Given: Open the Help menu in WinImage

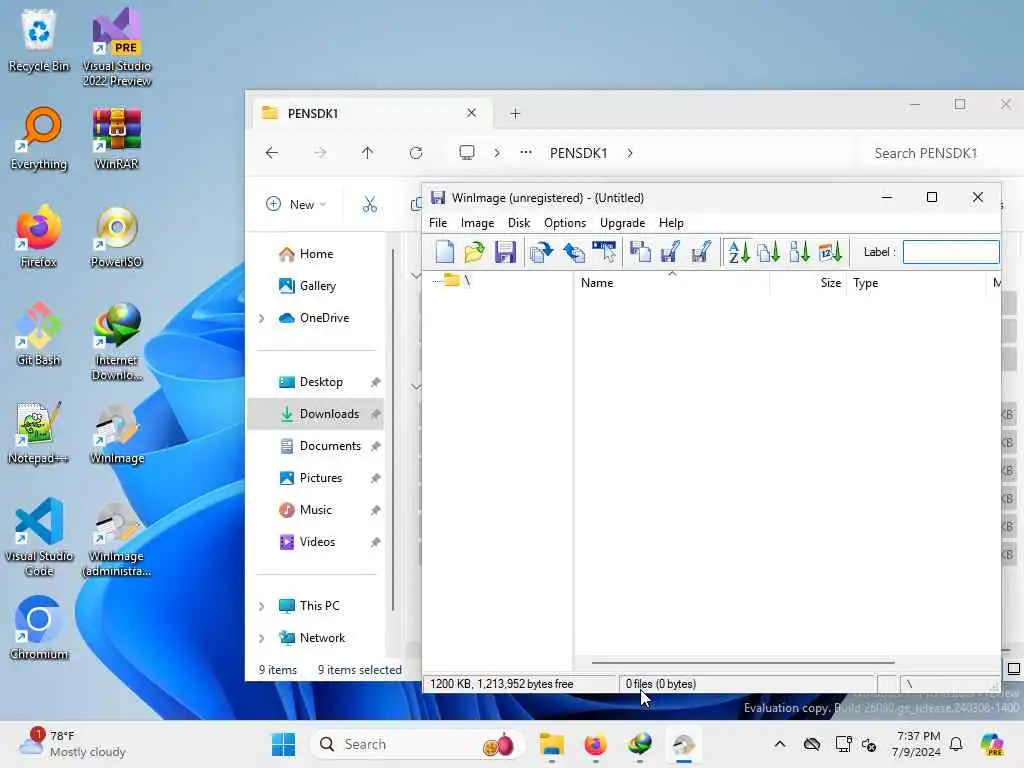Looking at the screenshot, I should (x=671, y=223).
